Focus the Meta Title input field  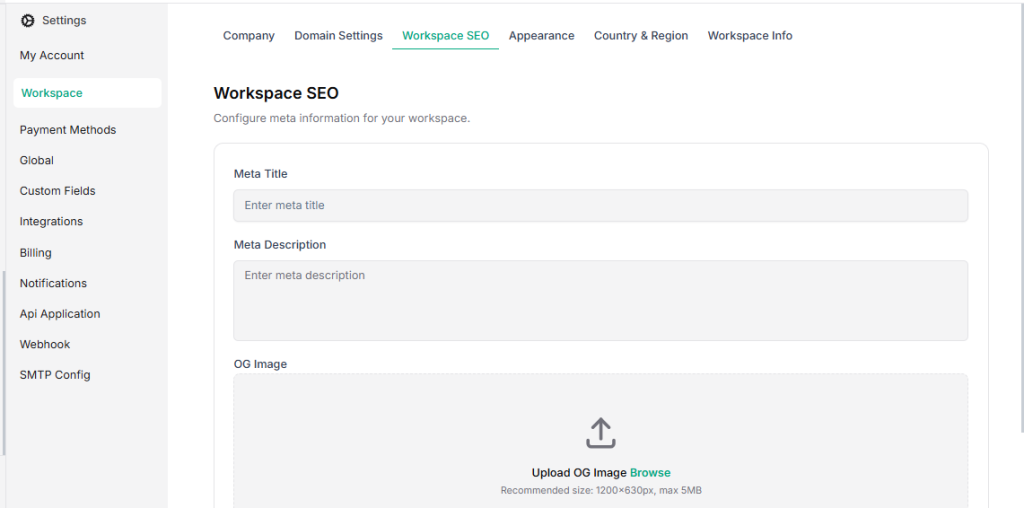(600, 206)
